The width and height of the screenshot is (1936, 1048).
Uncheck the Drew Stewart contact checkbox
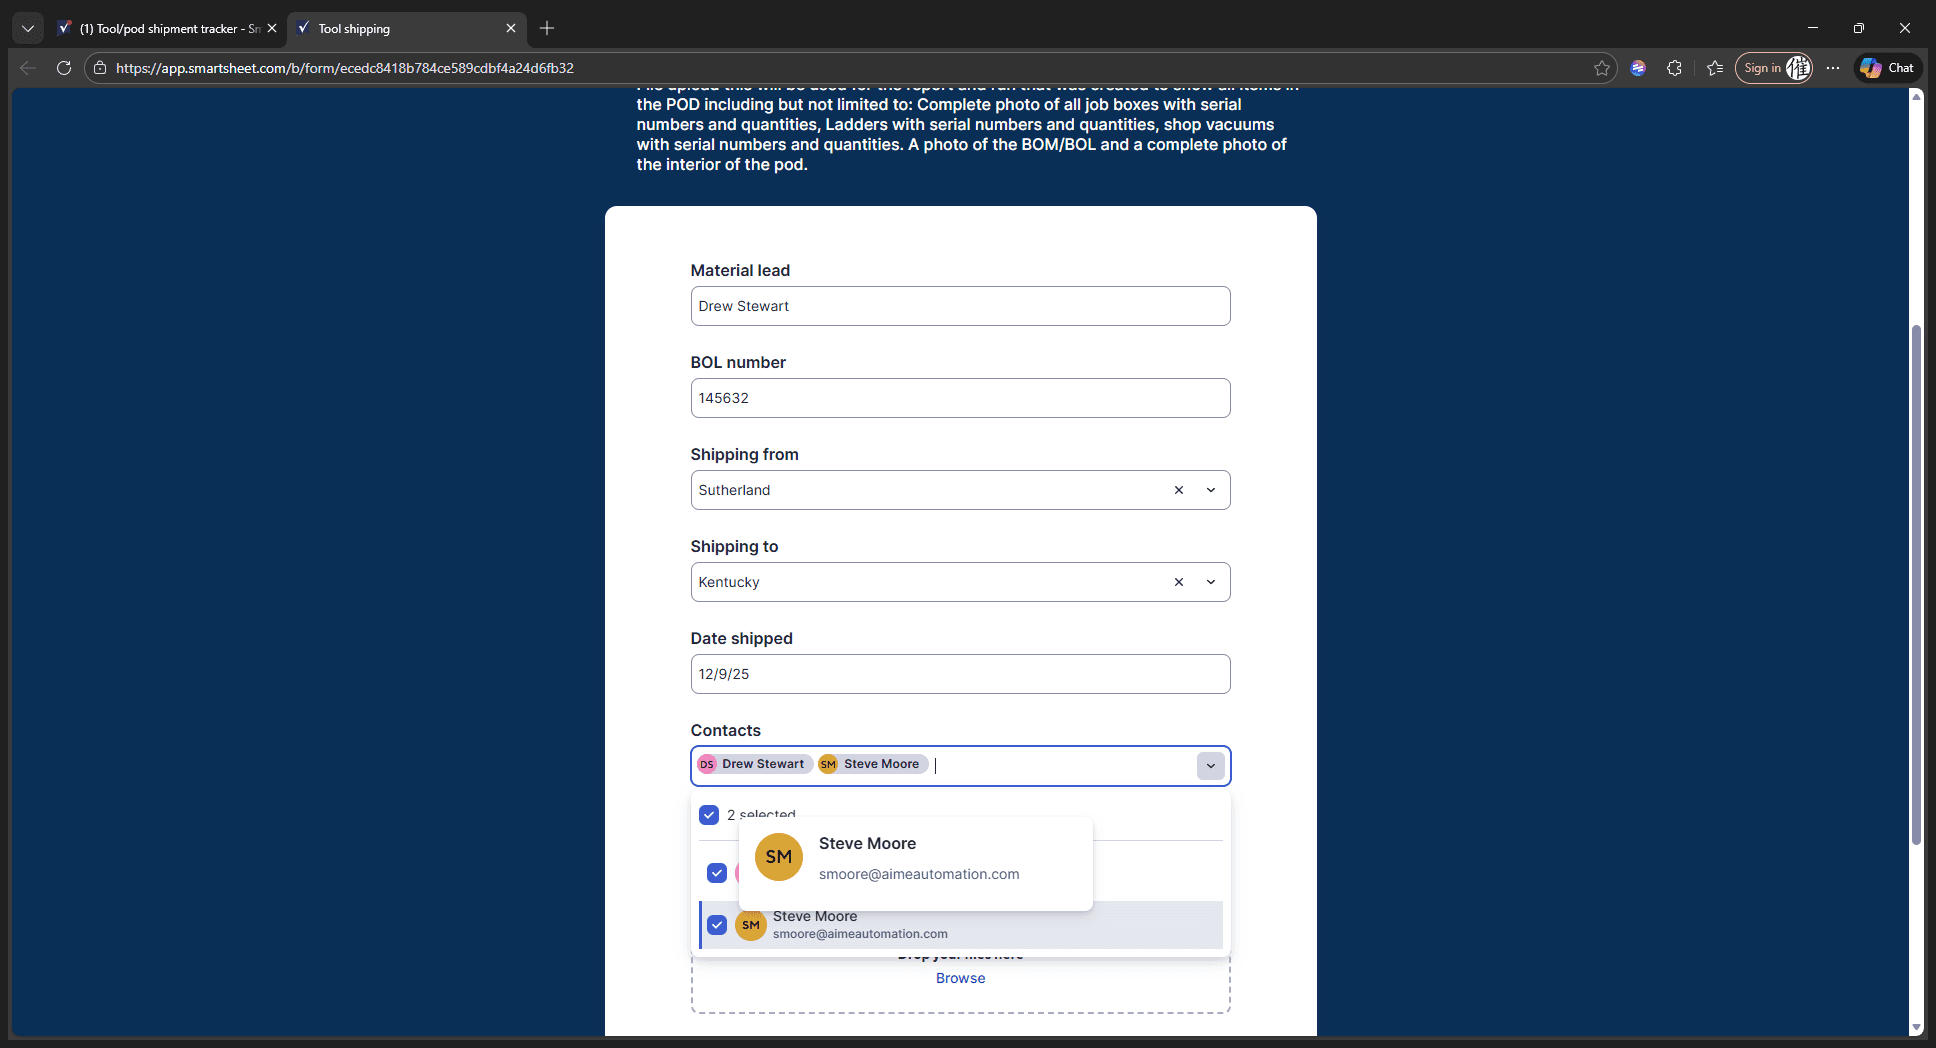(x=717, y=873)
